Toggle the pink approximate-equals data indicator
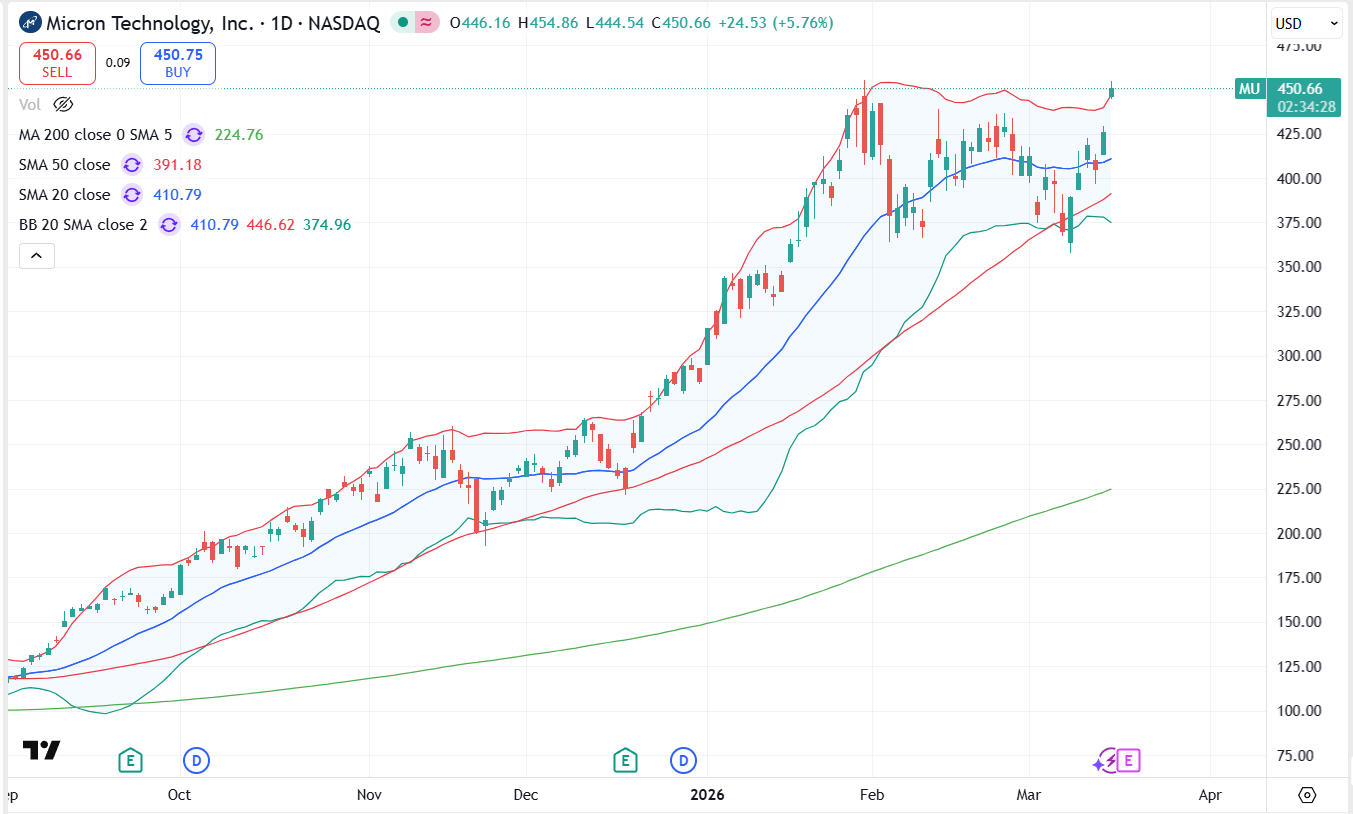The image size is (1353, 814). [427, 23]
